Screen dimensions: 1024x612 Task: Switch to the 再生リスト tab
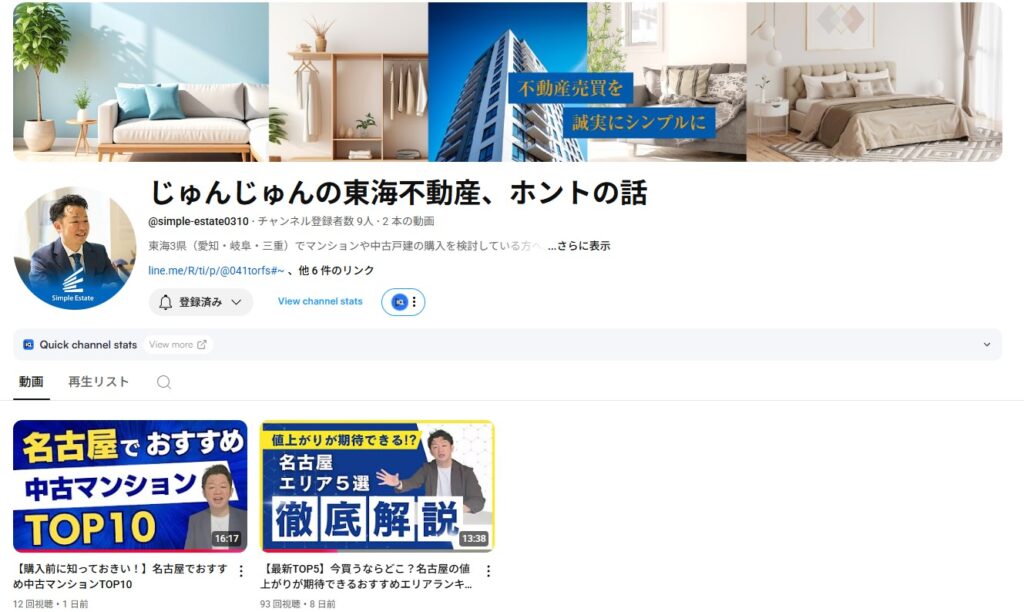pyautogui.click(x=99, y=381)
